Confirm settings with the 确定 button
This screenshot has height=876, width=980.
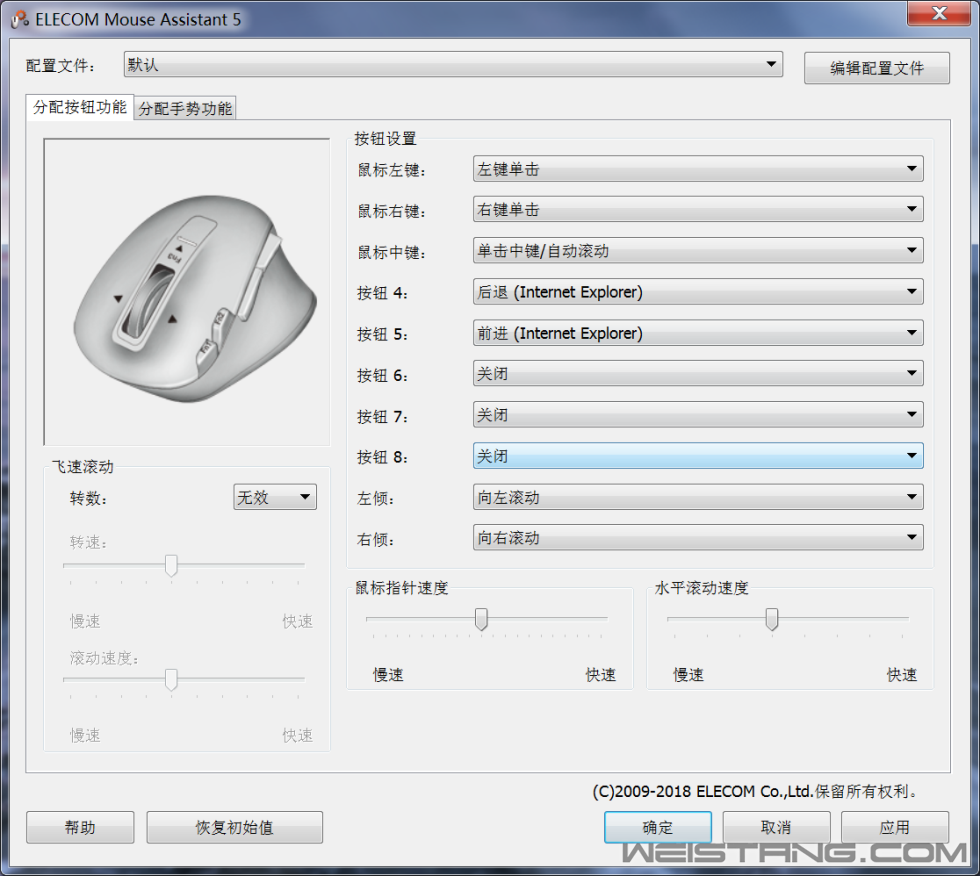tap(658, 827)
